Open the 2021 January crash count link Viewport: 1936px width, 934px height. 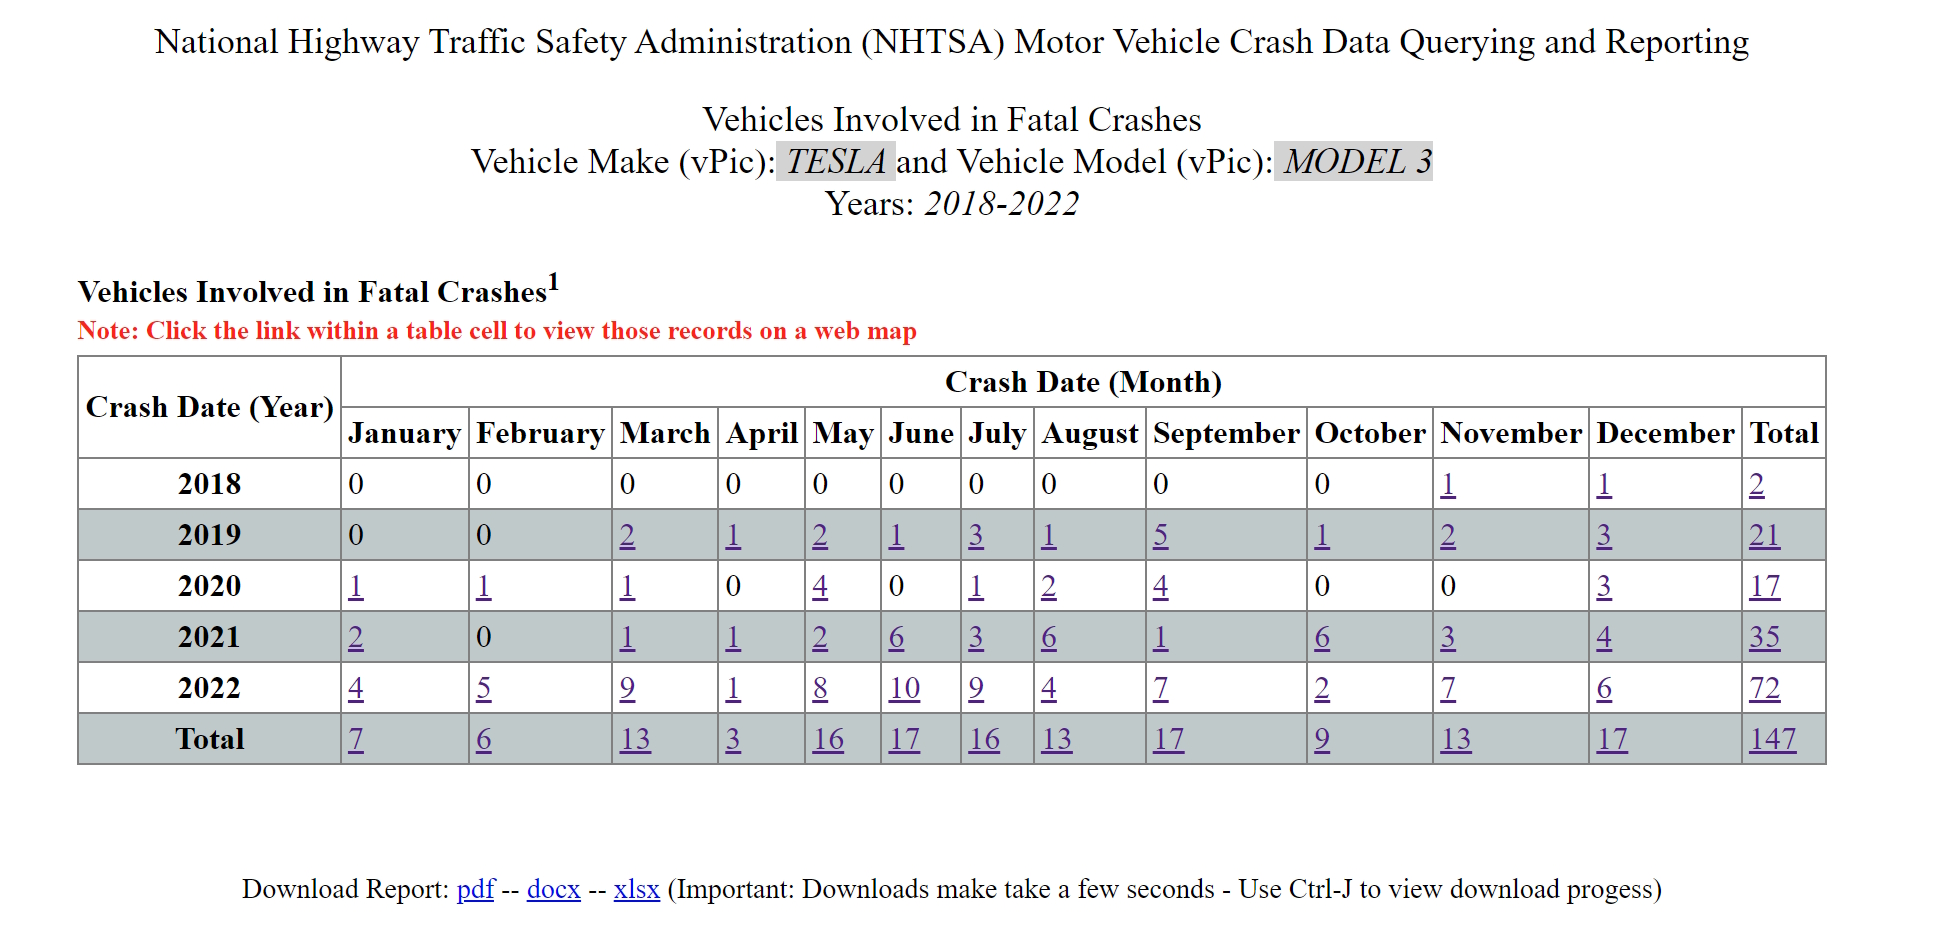click(355, 637)
